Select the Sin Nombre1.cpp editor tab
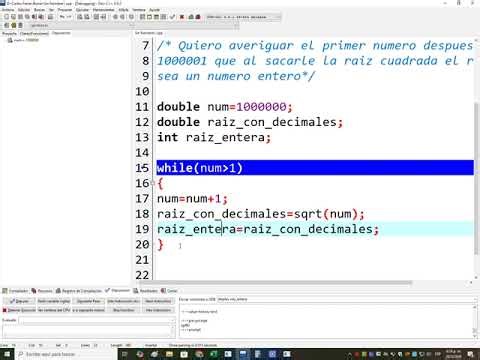The height and width of the screenshot is (360, 480). coord(149,33)
